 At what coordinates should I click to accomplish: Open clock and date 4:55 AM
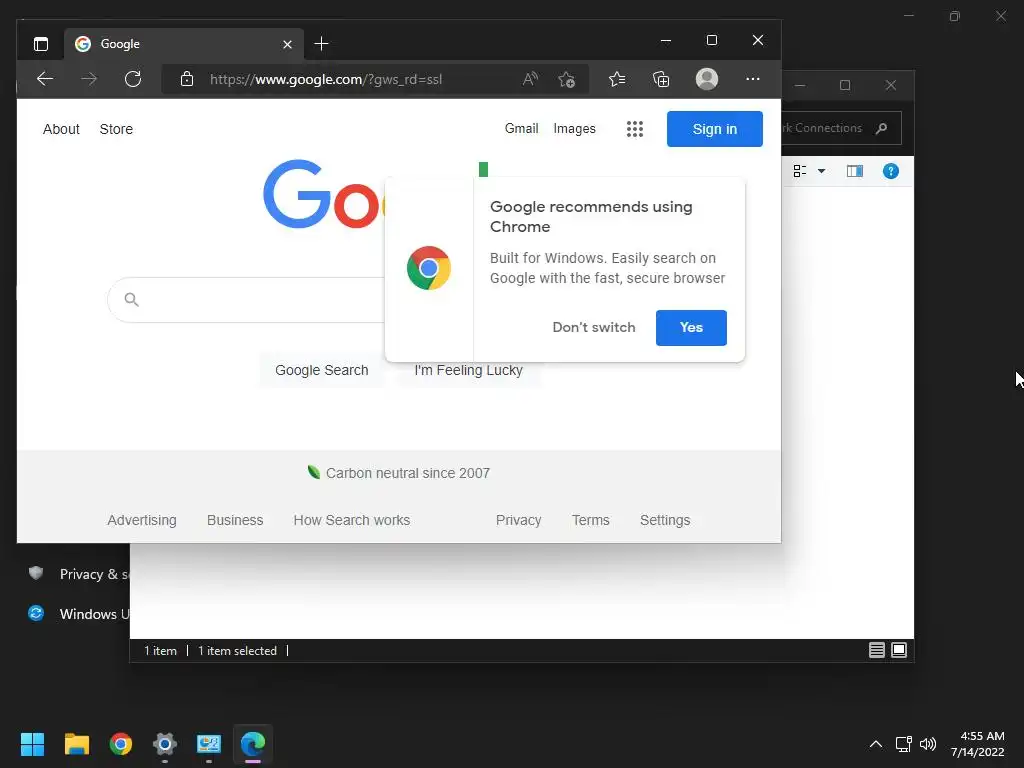tap(978, 744)
